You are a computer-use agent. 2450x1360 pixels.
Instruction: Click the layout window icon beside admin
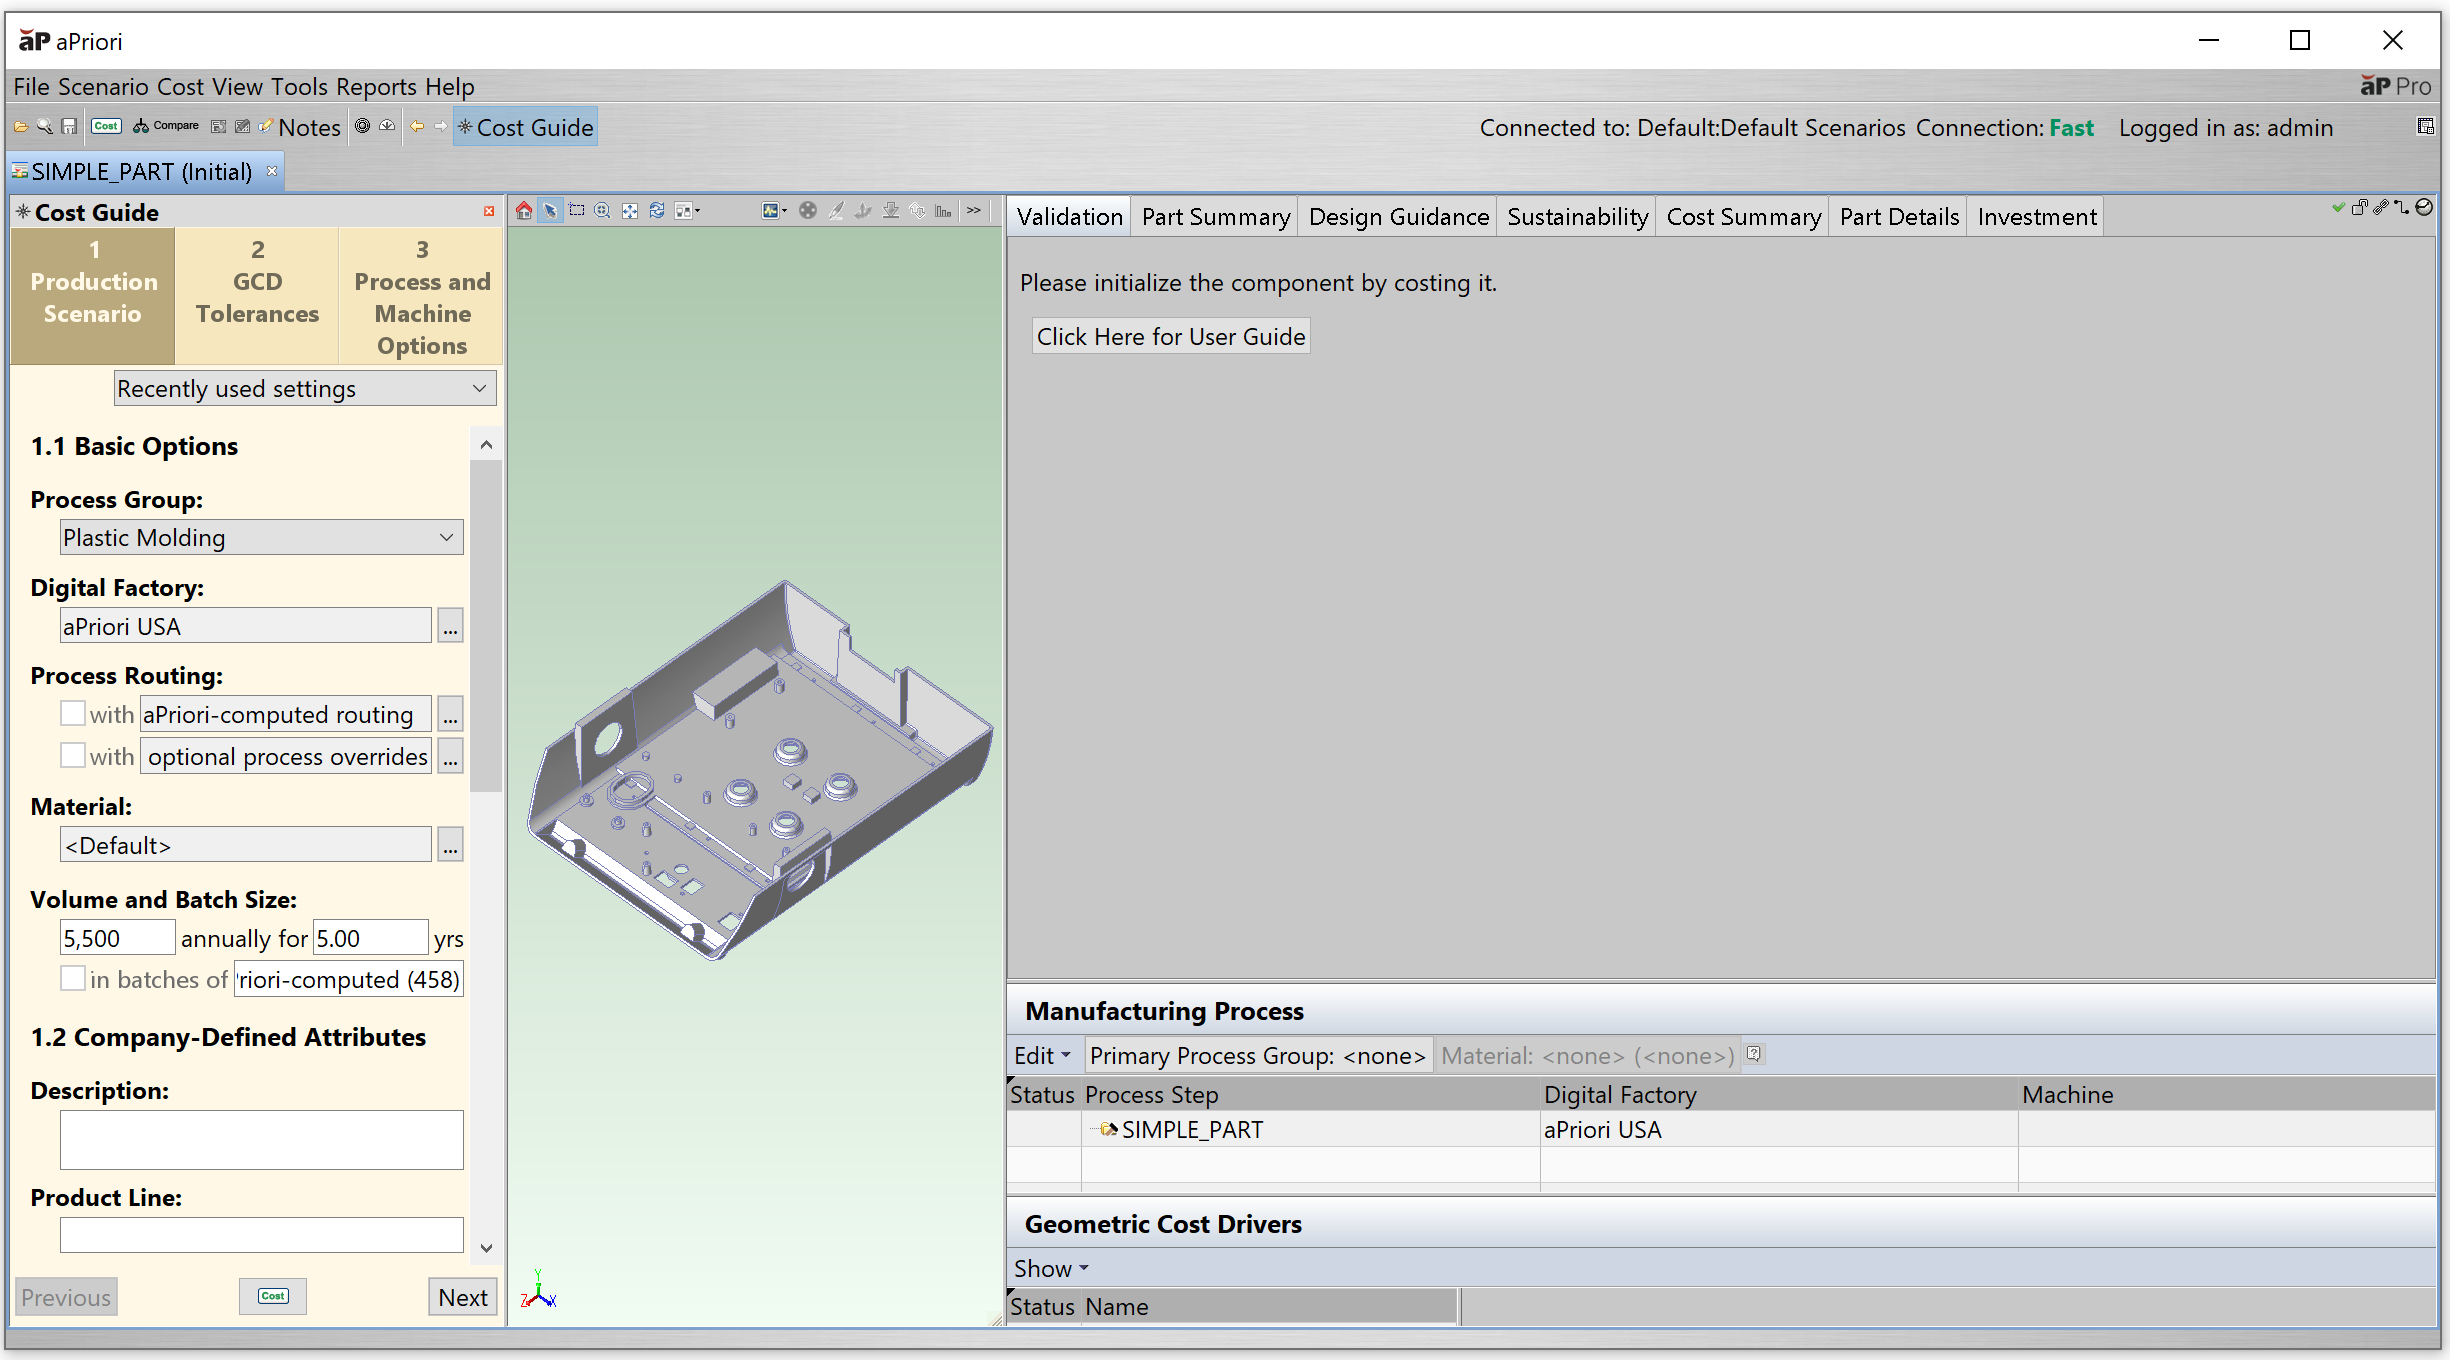coord(2425,127)
